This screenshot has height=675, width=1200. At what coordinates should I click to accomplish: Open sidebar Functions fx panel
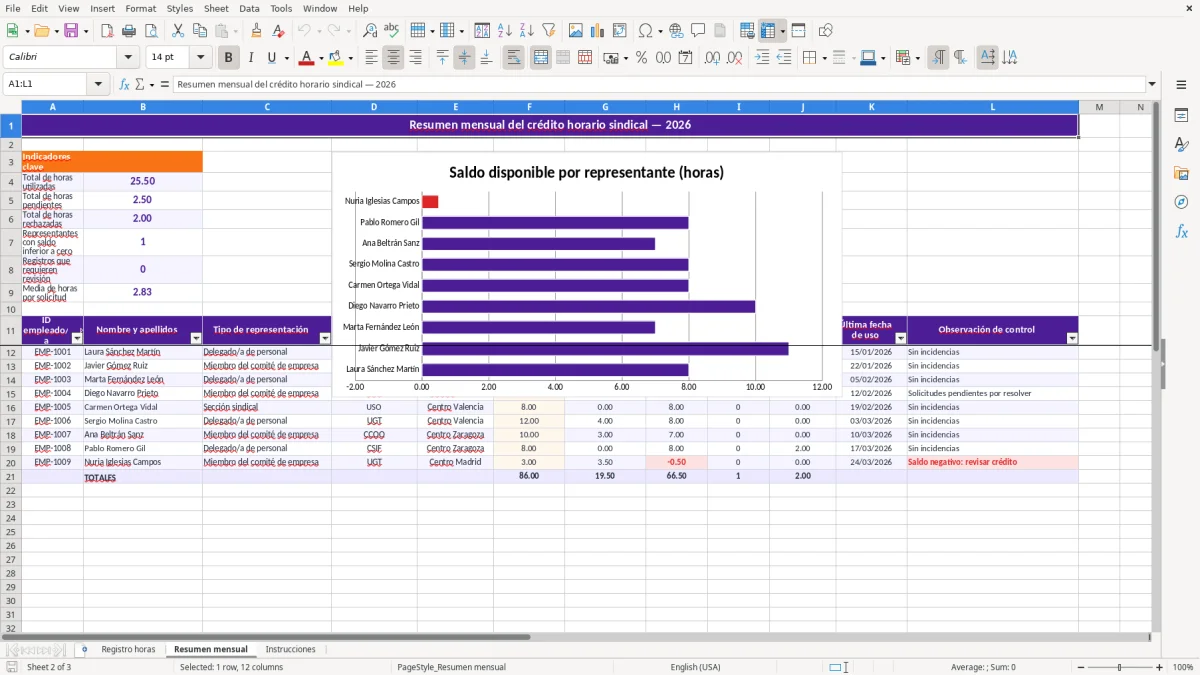[1181, 231]
